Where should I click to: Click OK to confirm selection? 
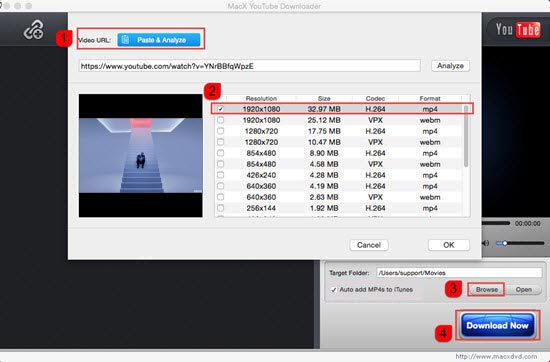coord(449,245)
